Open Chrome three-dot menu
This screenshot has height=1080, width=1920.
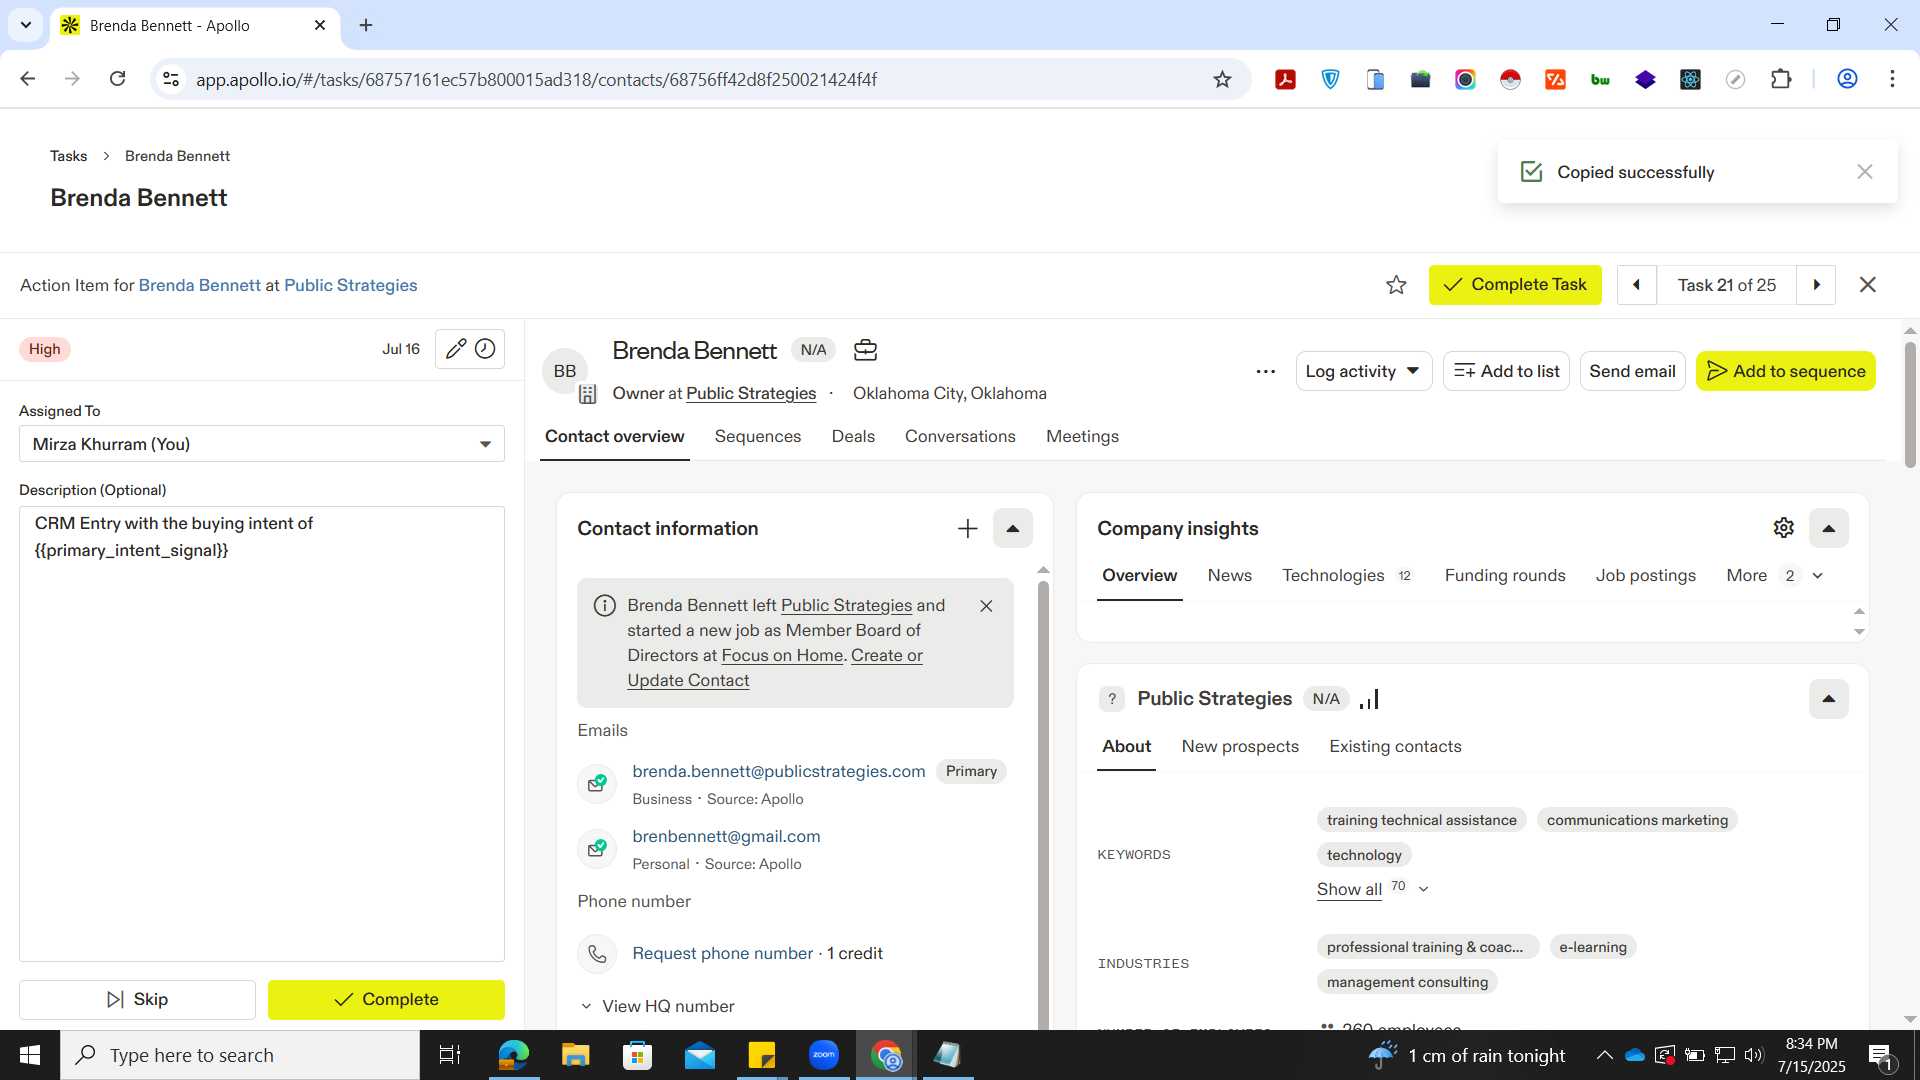pyautogui.click(x=1892, y=79)
